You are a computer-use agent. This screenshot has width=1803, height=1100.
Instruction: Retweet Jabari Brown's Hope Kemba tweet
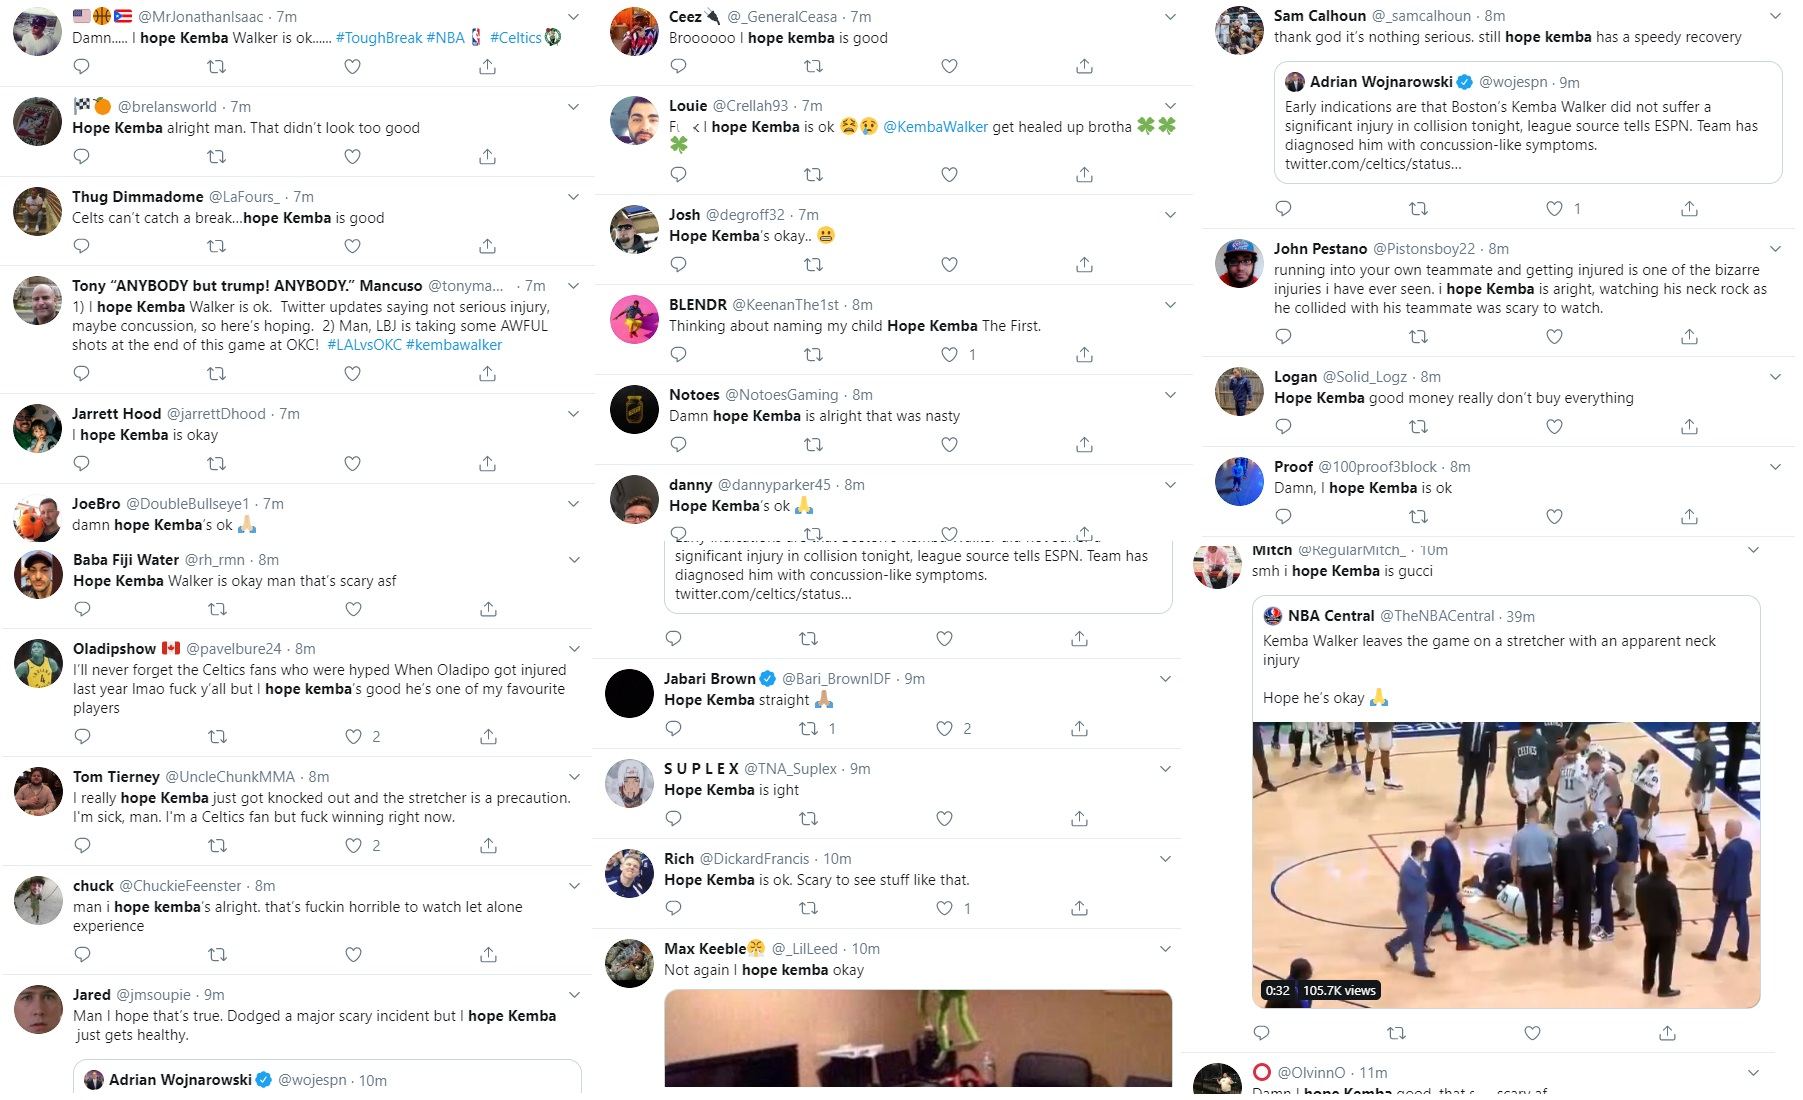pyautogui.click(x=808, y=728)
